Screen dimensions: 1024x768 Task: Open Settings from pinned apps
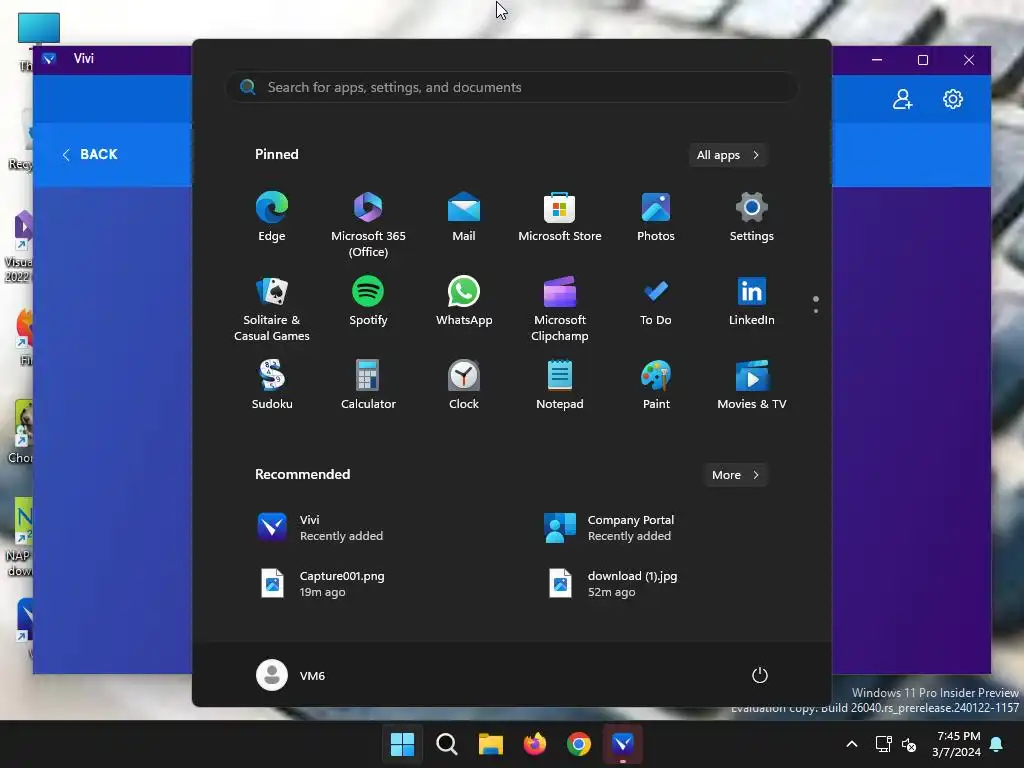(x=752, y=217)
